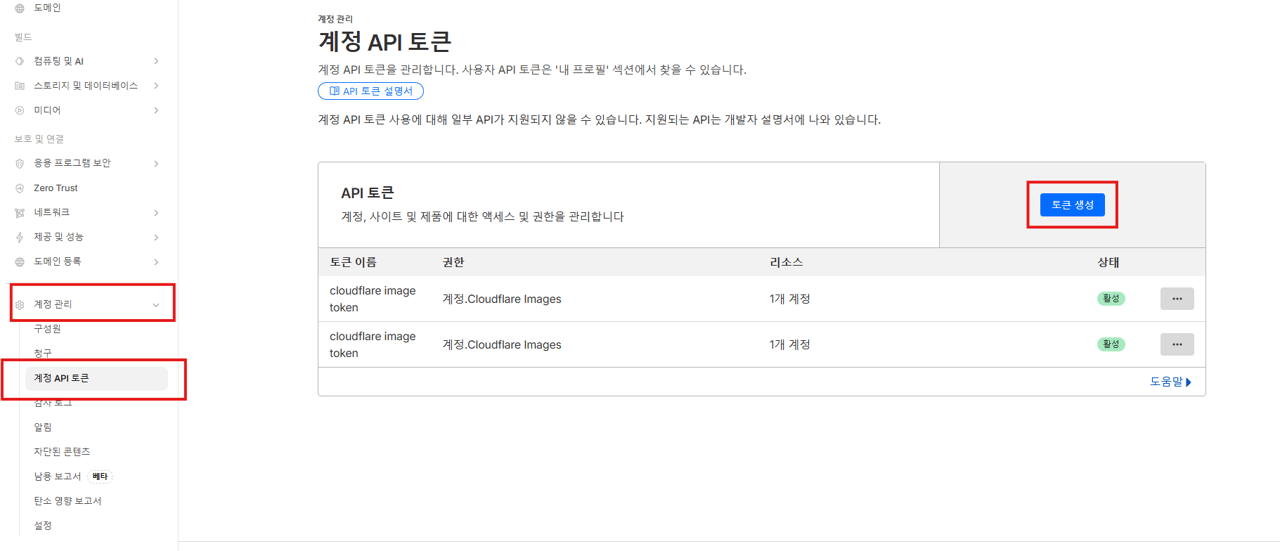Click the Zero Trust sidebar icon

19,188
